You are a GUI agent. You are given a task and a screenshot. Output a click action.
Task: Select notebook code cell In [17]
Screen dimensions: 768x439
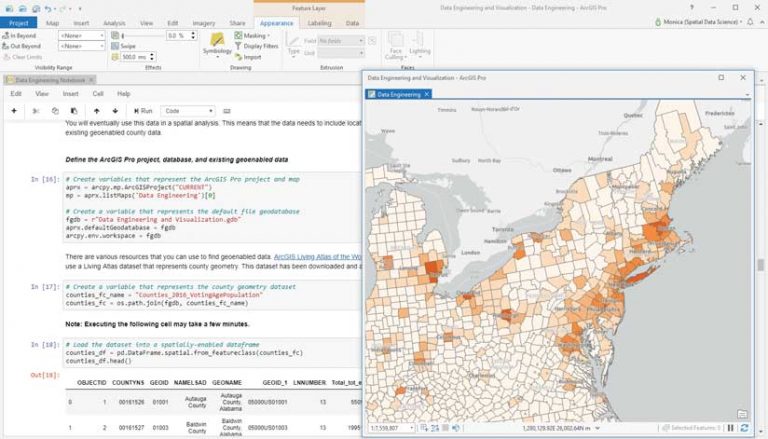[212, 295]
